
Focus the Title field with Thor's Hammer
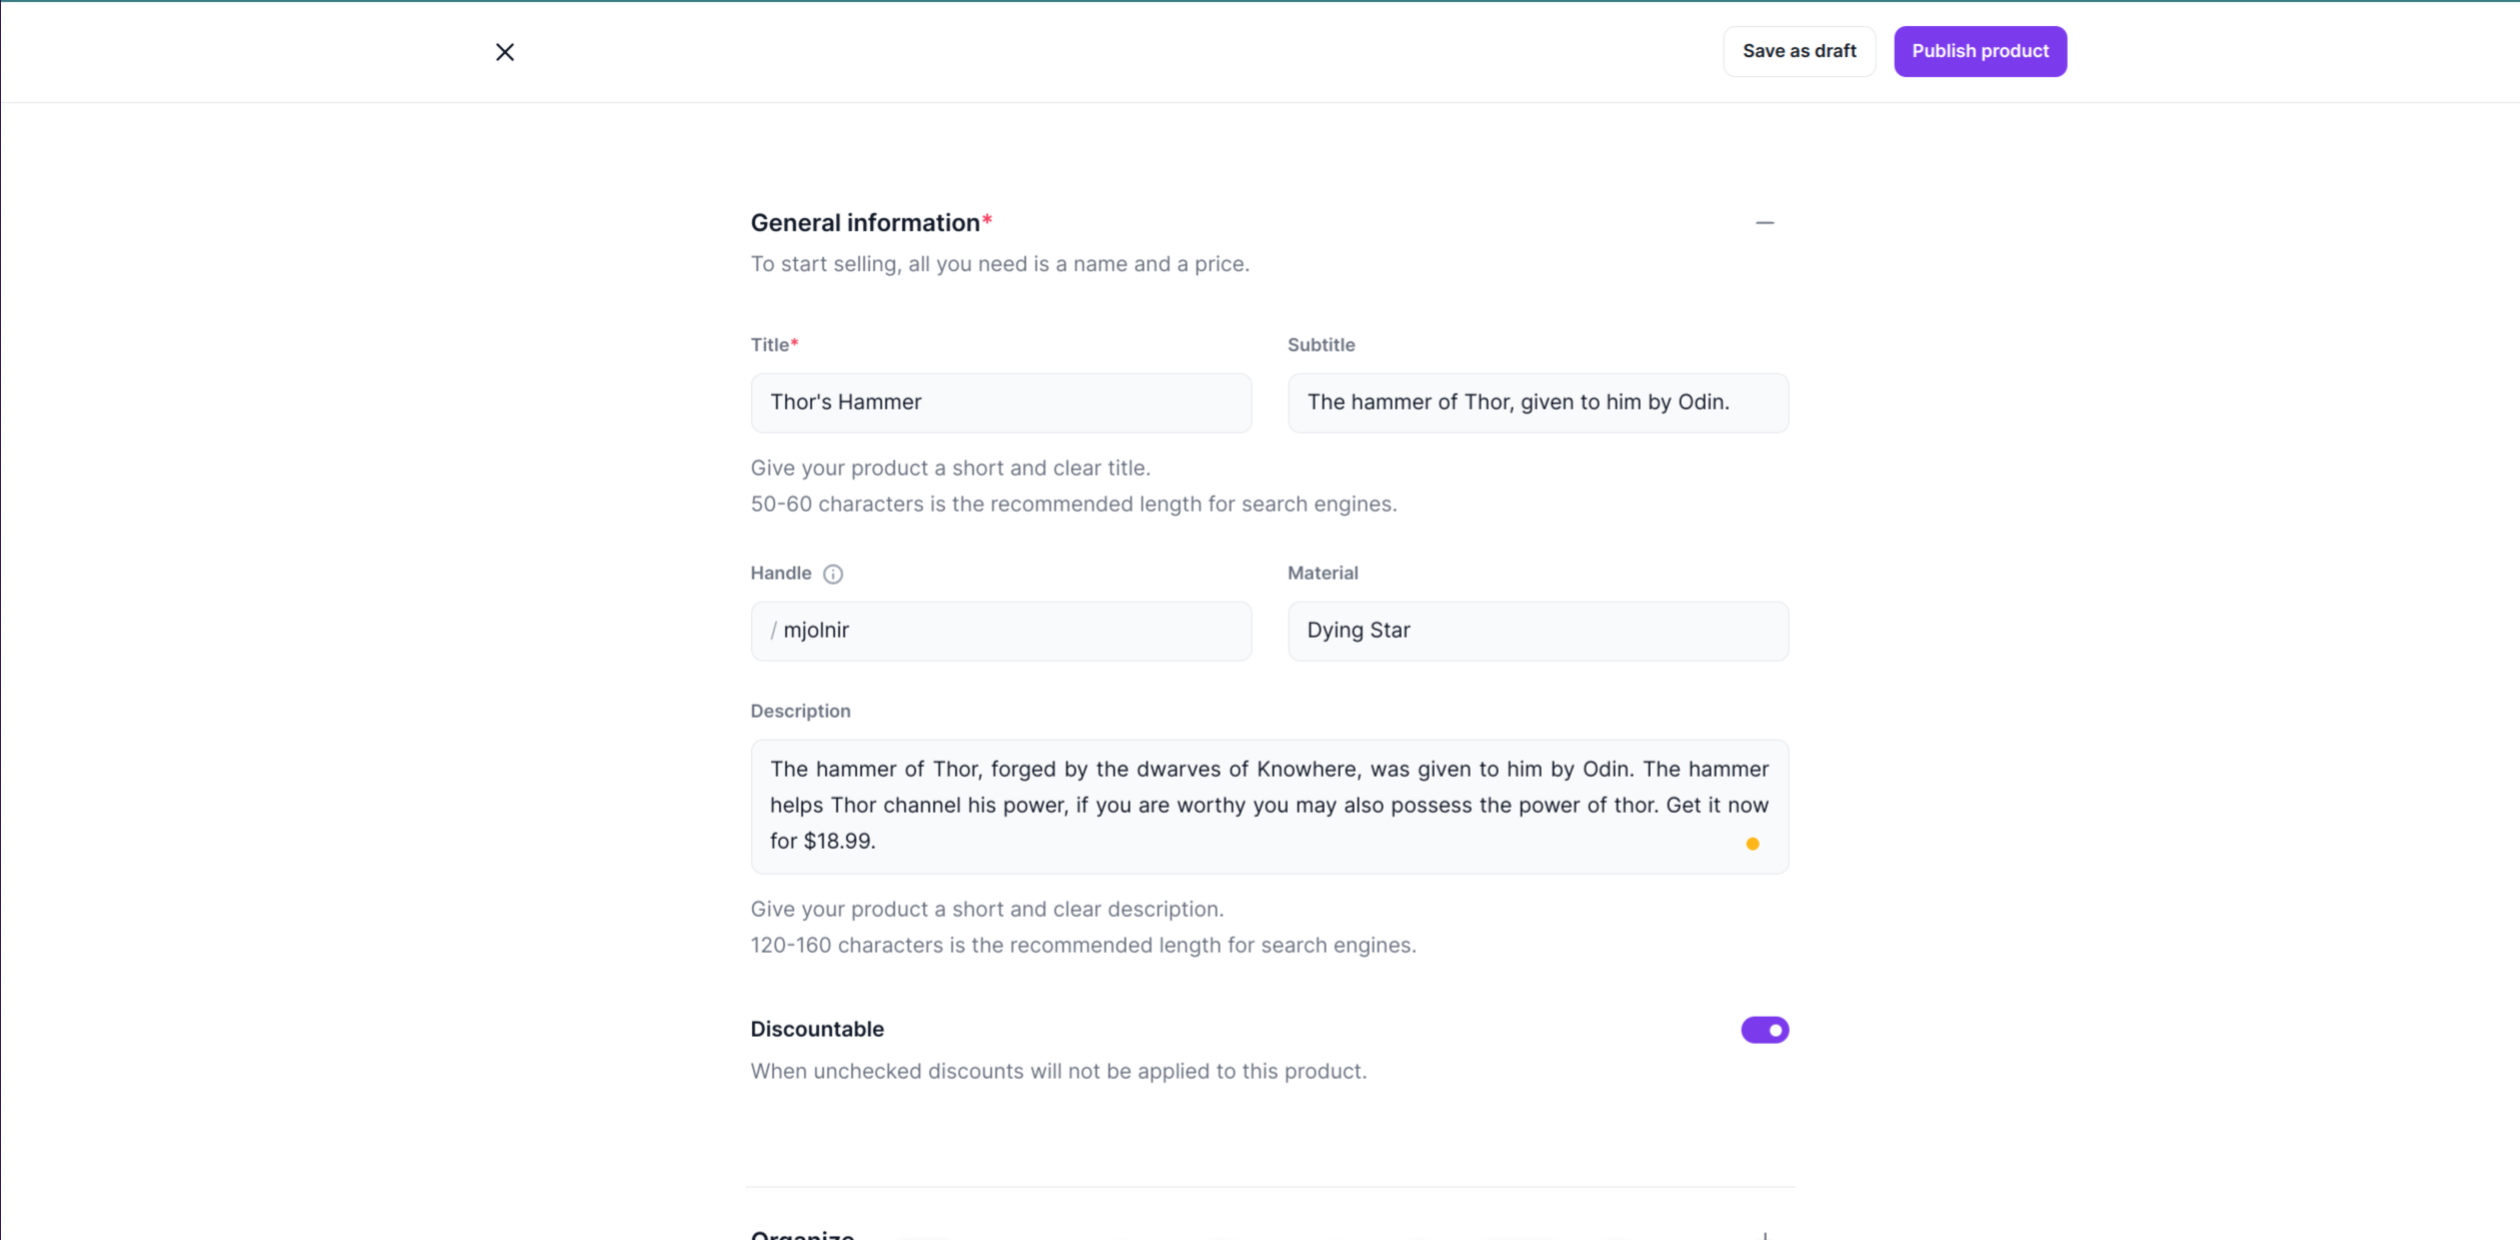pyautogui.click(x=1001, y=403)
